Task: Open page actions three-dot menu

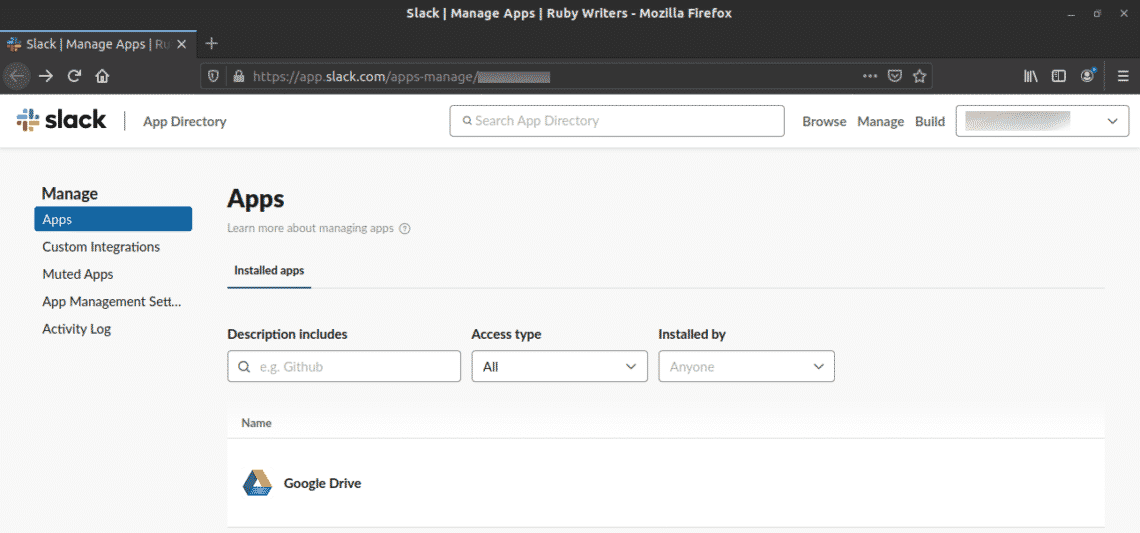Action: tap(870, 76)
